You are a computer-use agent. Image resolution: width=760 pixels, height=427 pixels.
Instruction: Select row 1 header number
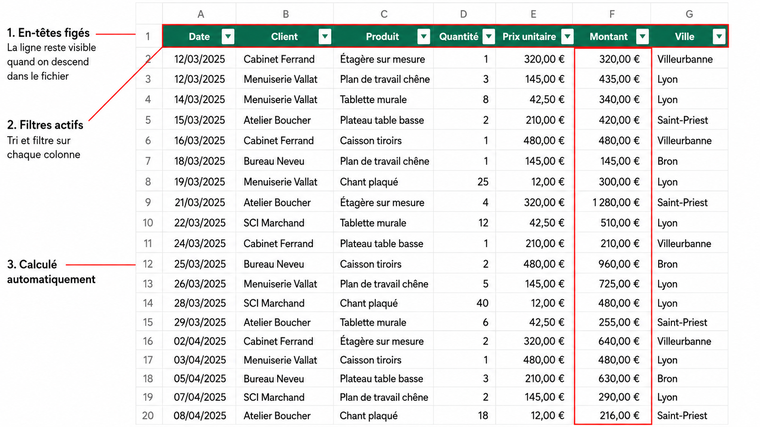148,37
